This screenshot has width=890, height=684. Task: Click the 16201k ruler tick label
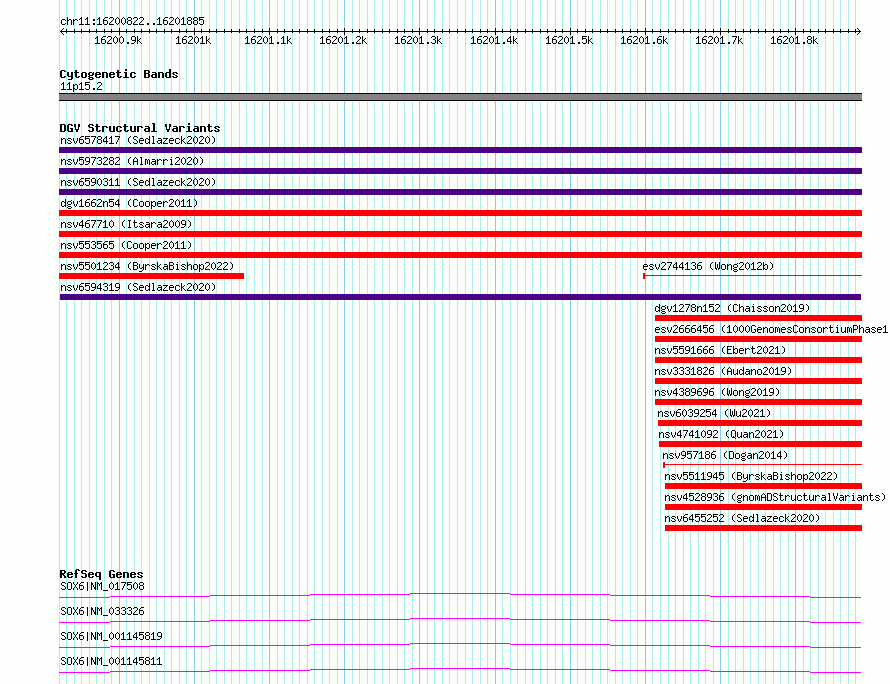[x=193, y=40]
